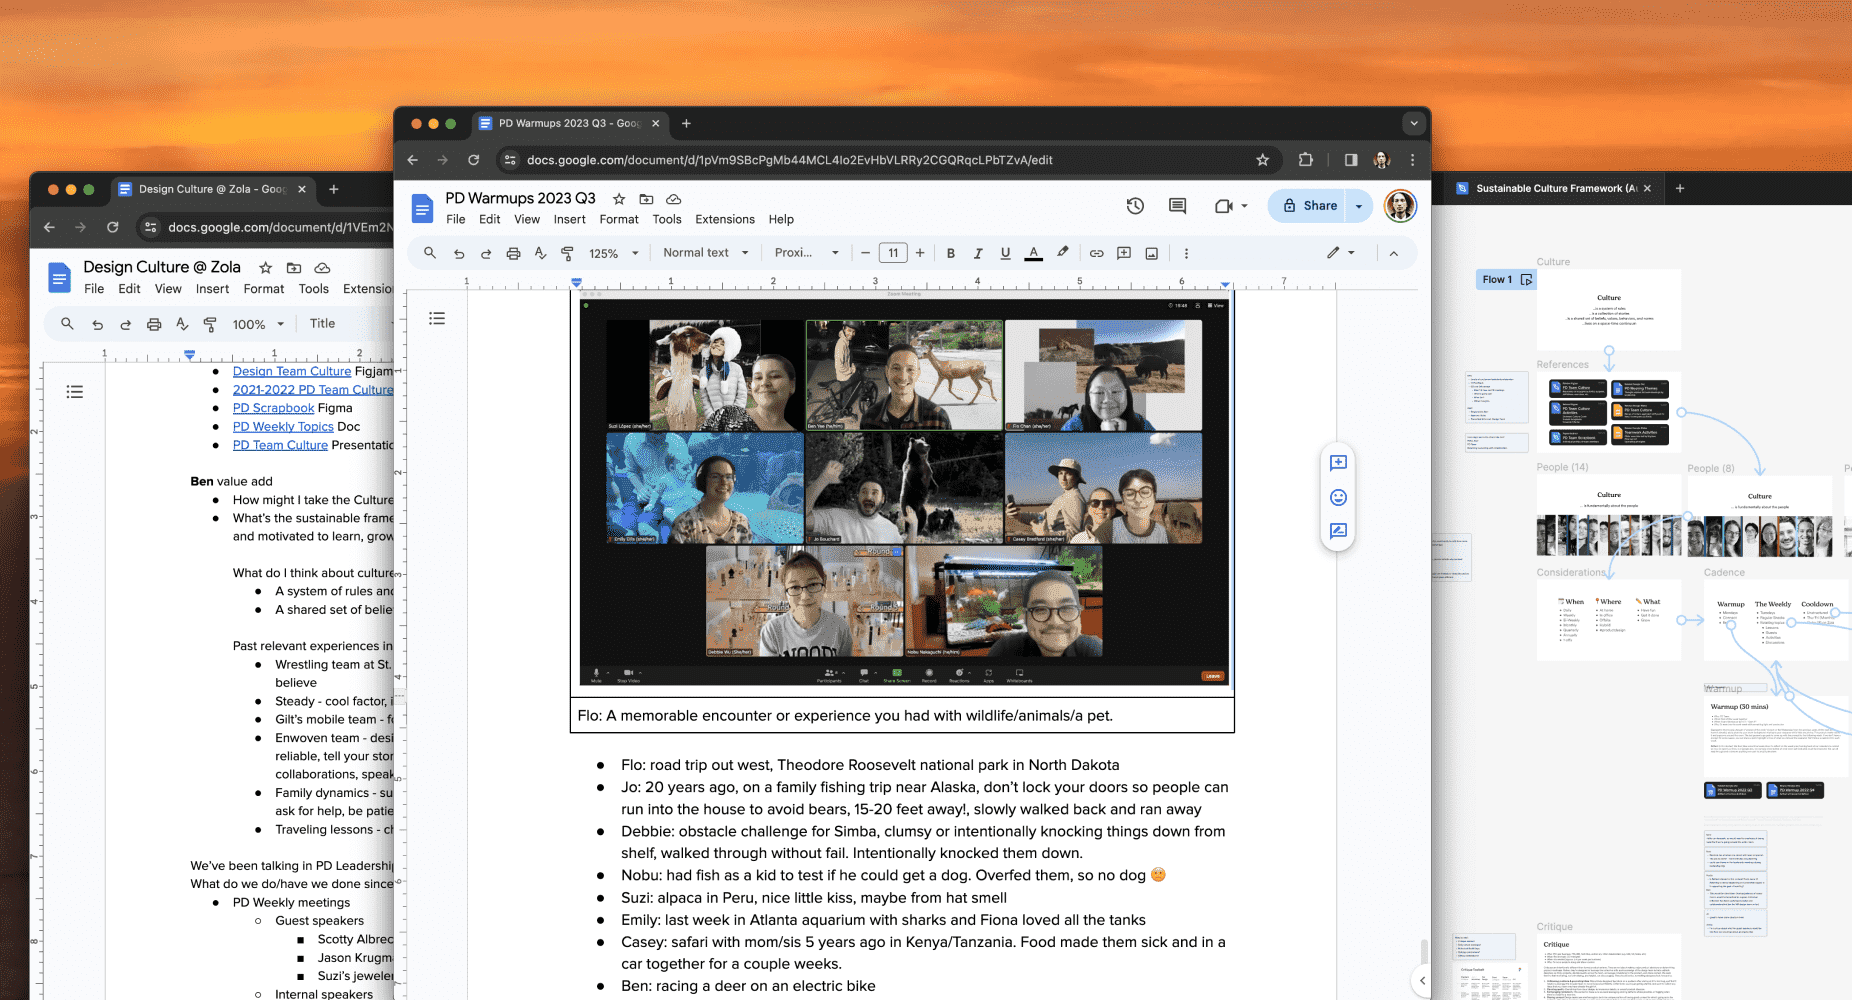Open the PD Scrapbook link

pyautogui.click(x=273, y=408)
